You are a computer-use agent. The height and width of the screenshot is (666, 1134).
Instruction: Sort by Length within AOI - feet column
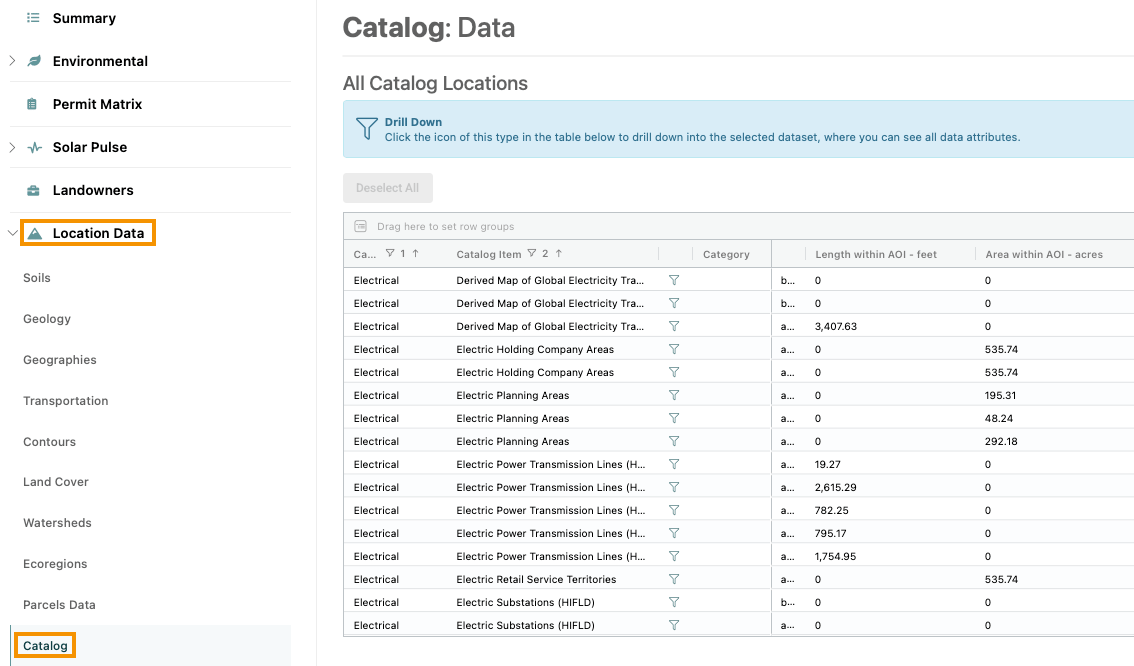coord(876,255)
